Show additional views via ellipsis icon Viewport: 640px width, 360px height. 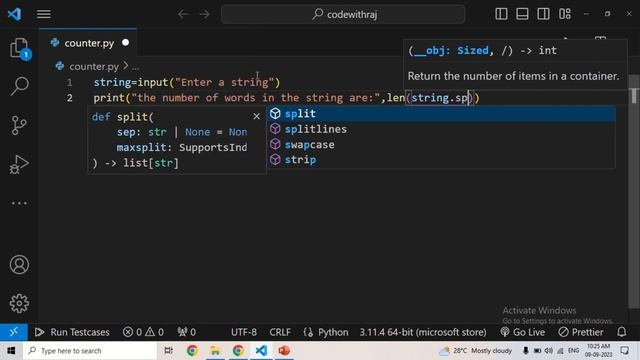click(x=19, y=203)
